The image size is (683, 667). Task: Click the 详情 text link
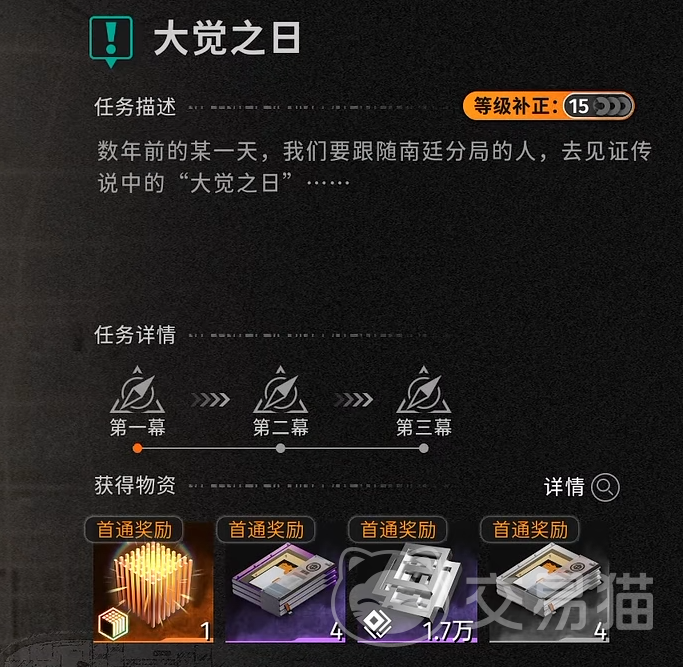tap(564, 487)
